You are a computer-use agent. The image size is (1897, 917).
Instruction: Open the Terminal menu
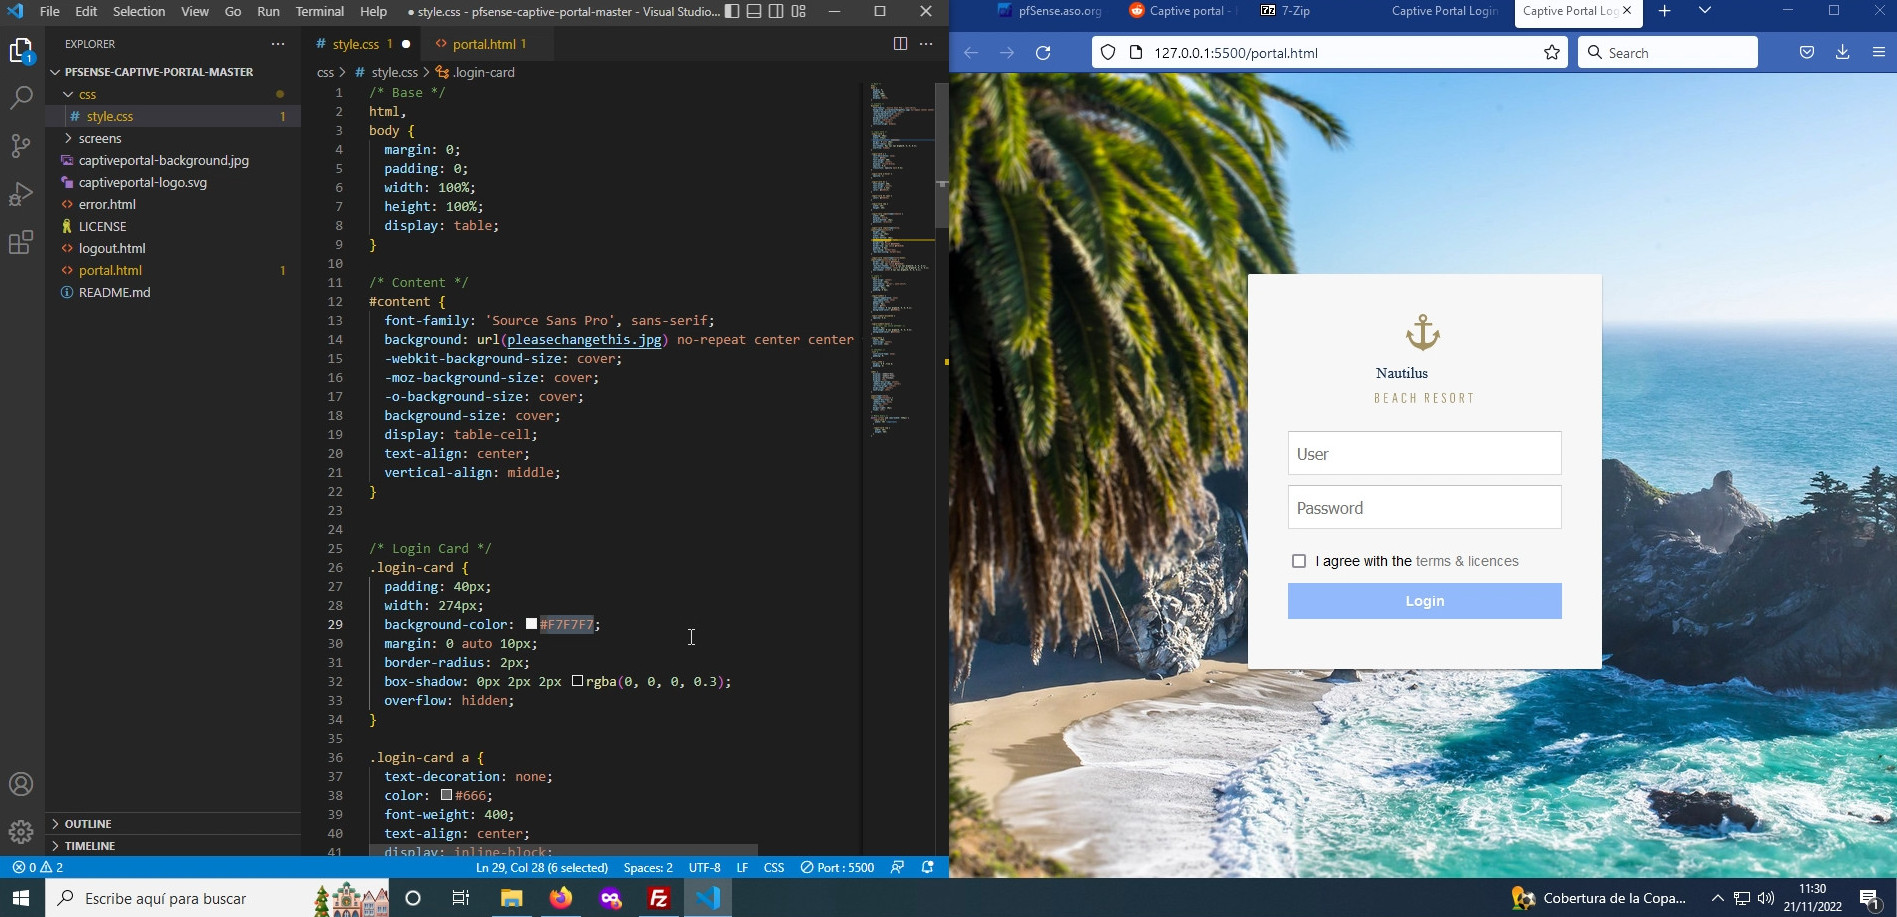pyautogui.click(x=319, y=12)
